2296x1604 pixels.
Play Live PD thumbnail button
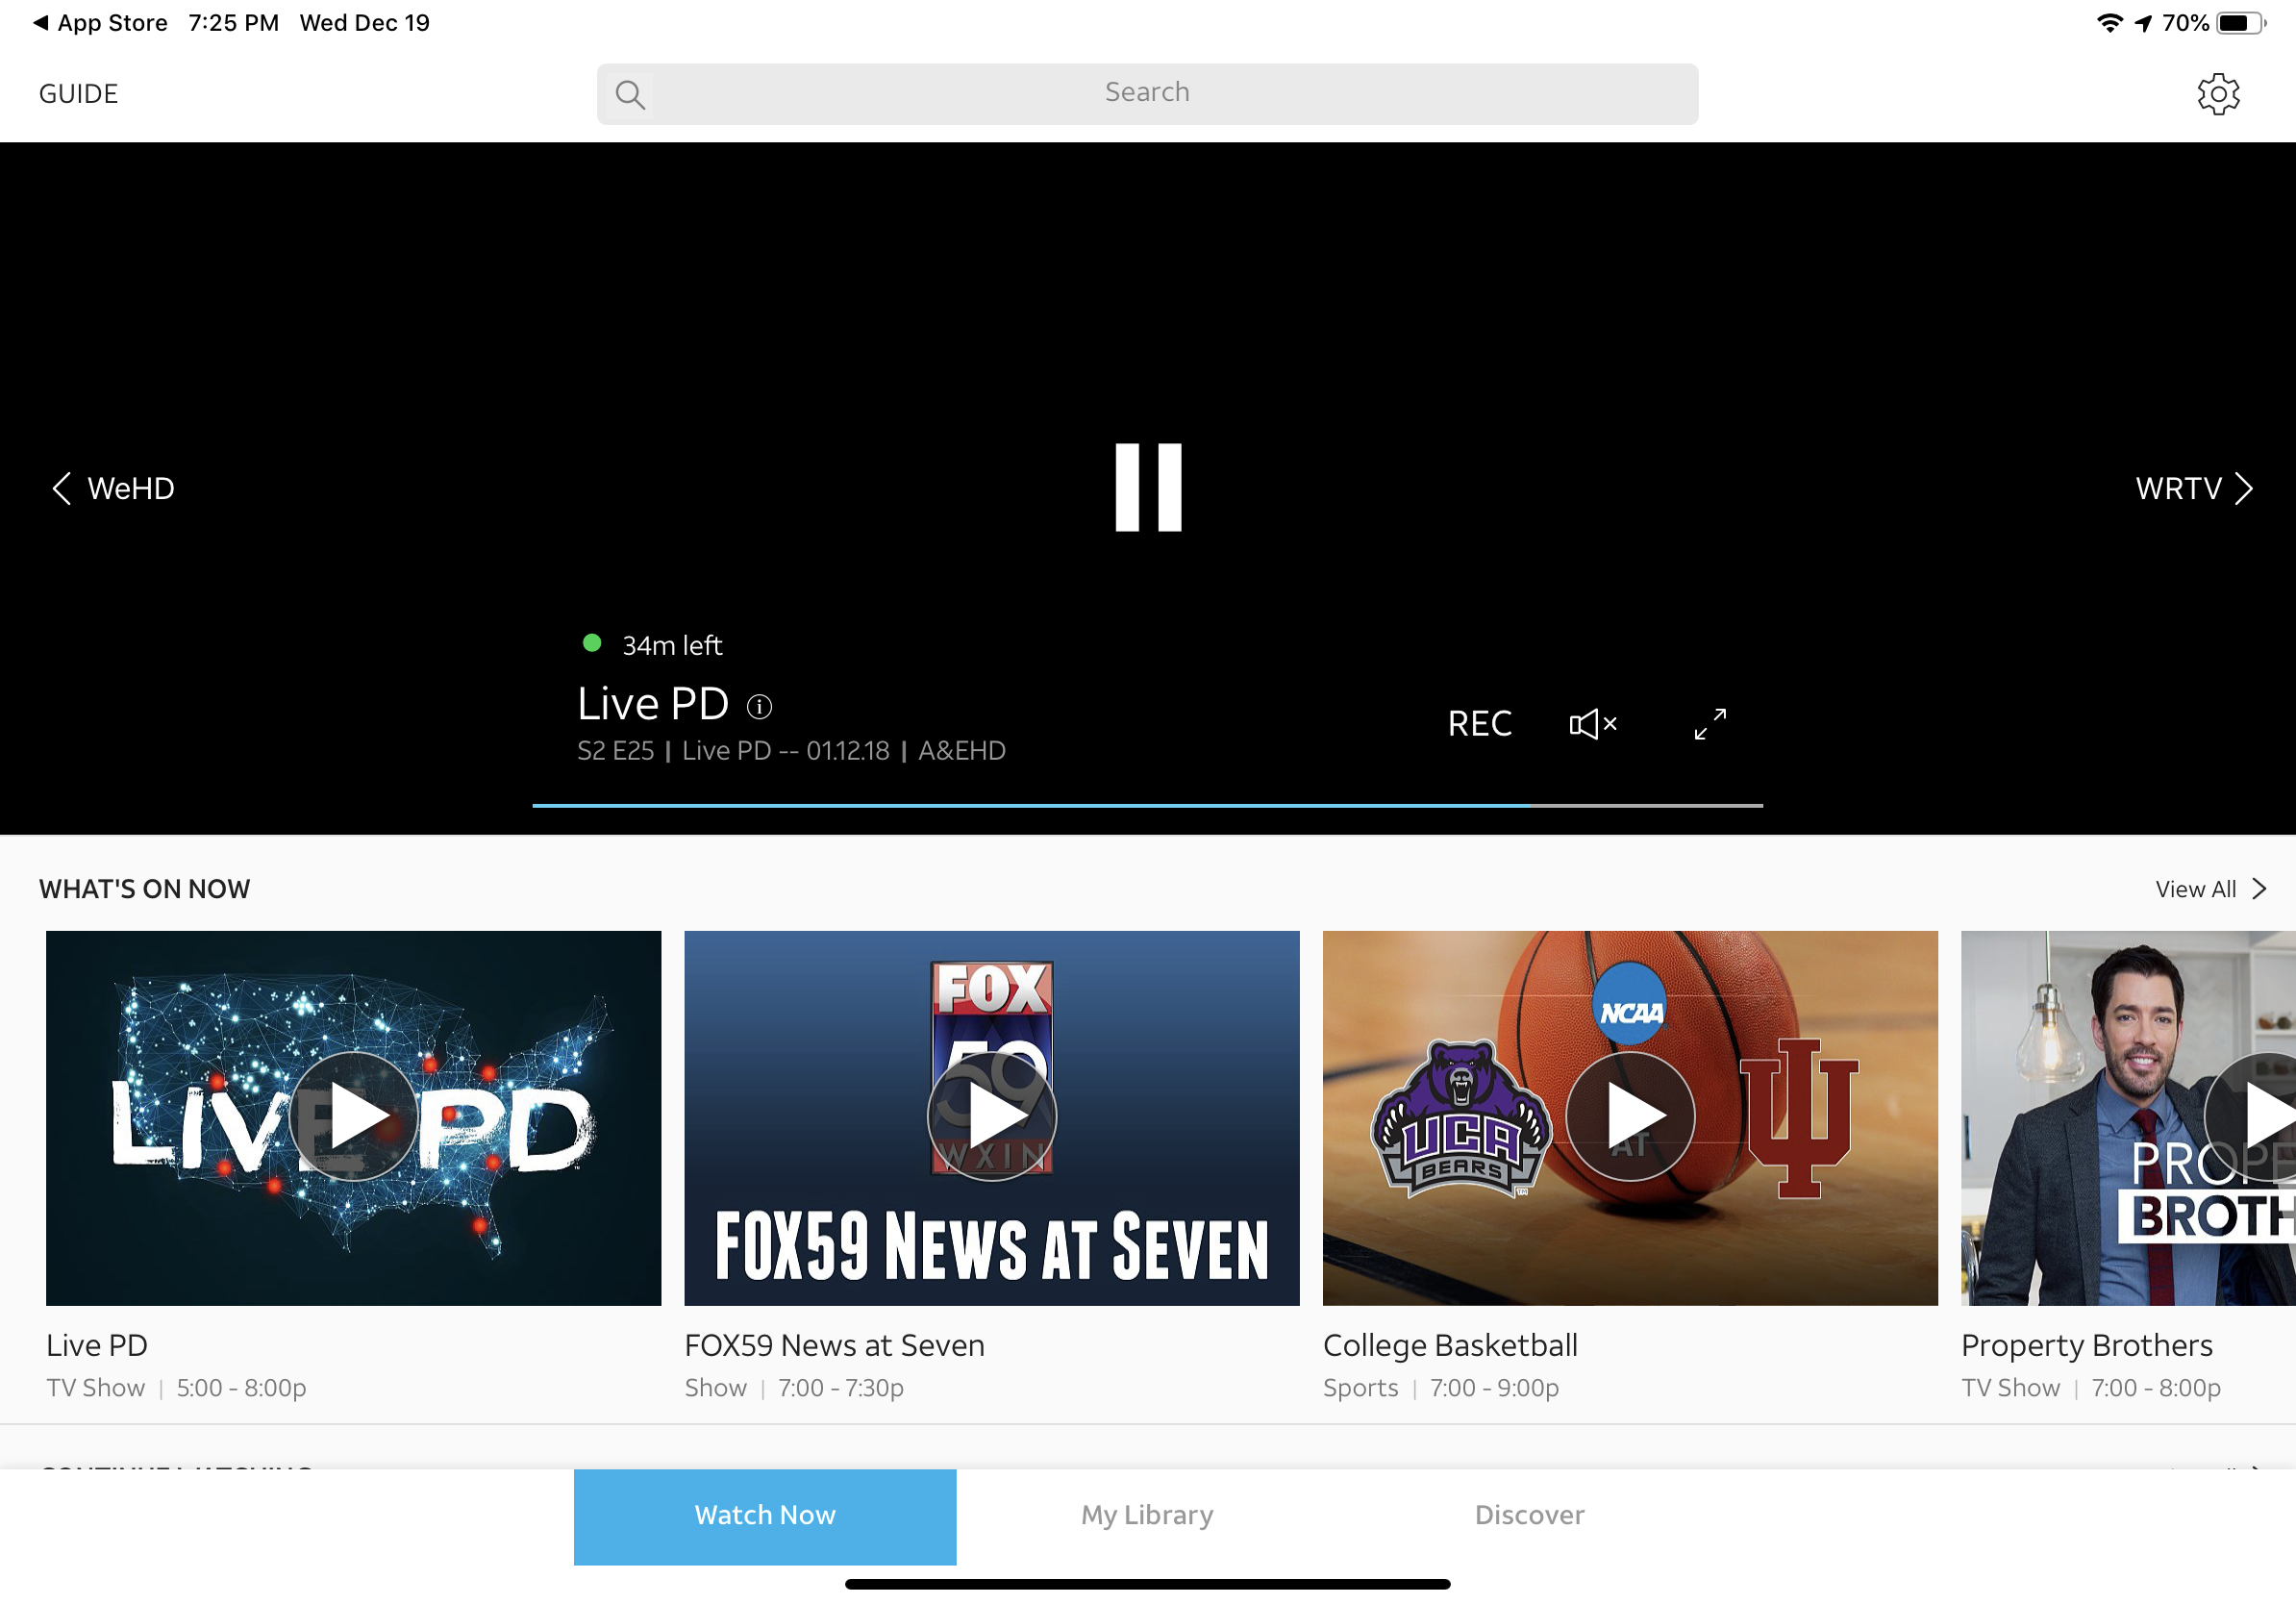(x=353, y=1116)
